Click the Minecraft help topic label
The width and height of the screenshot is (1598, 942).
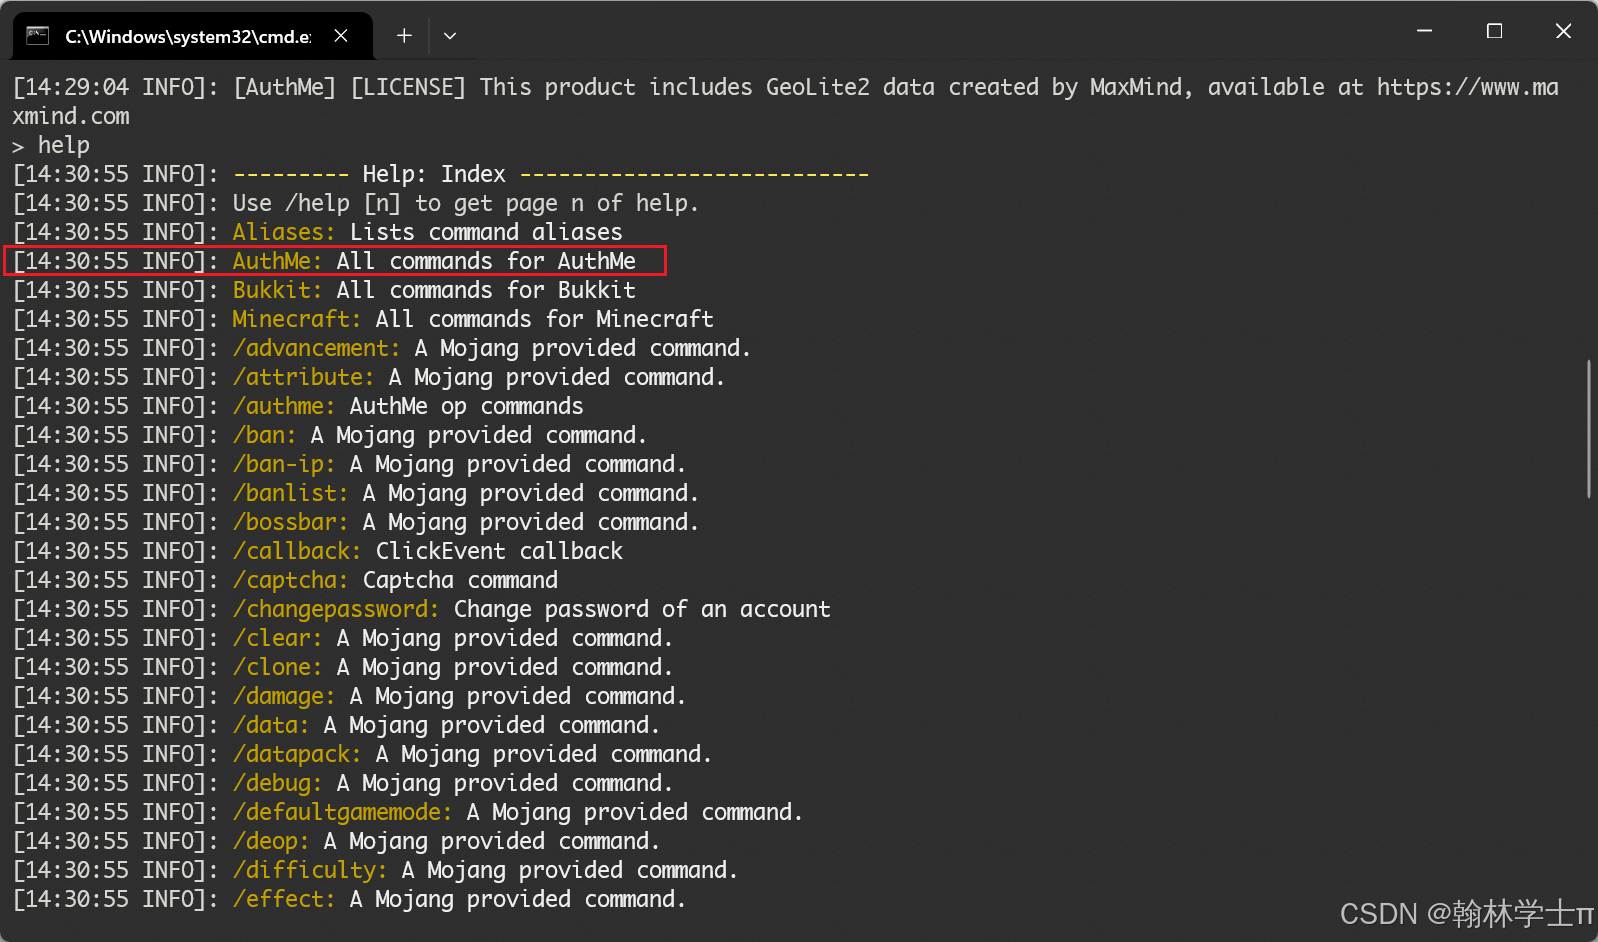click(296, 319)
